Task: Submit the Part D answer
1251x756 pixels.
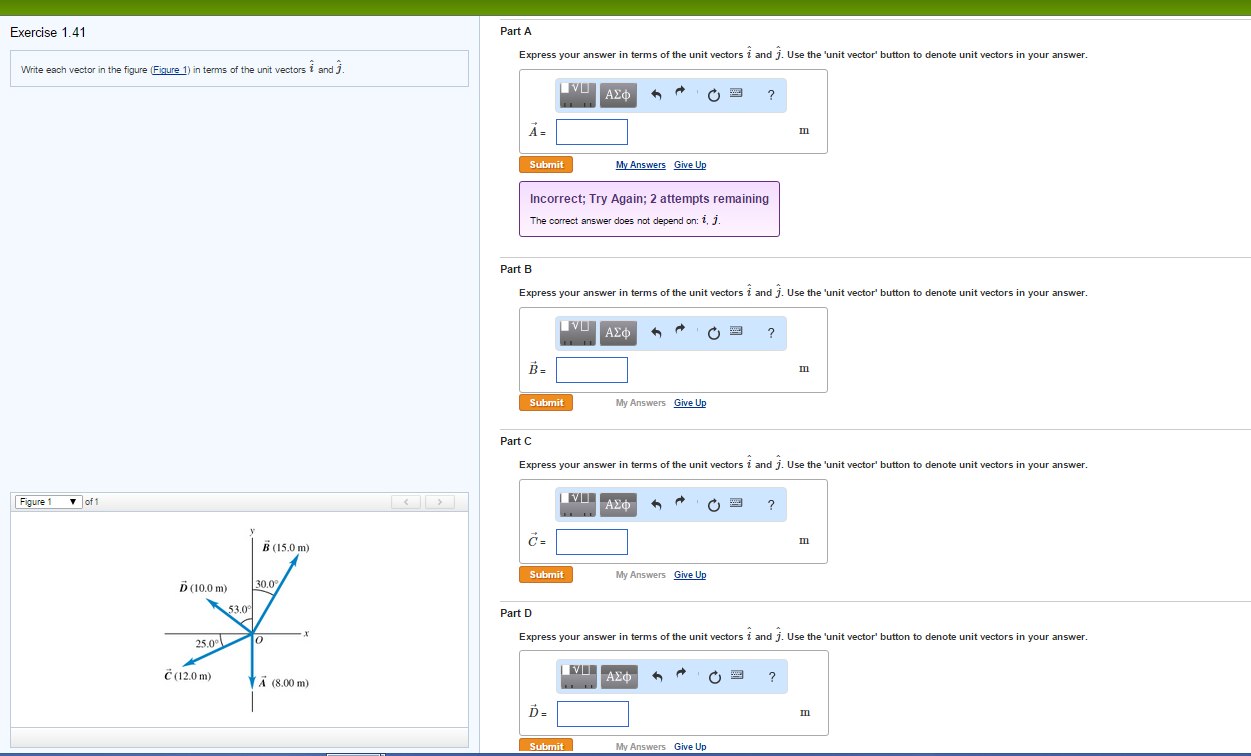Action: pyautogui.click(x=546, y=746)
